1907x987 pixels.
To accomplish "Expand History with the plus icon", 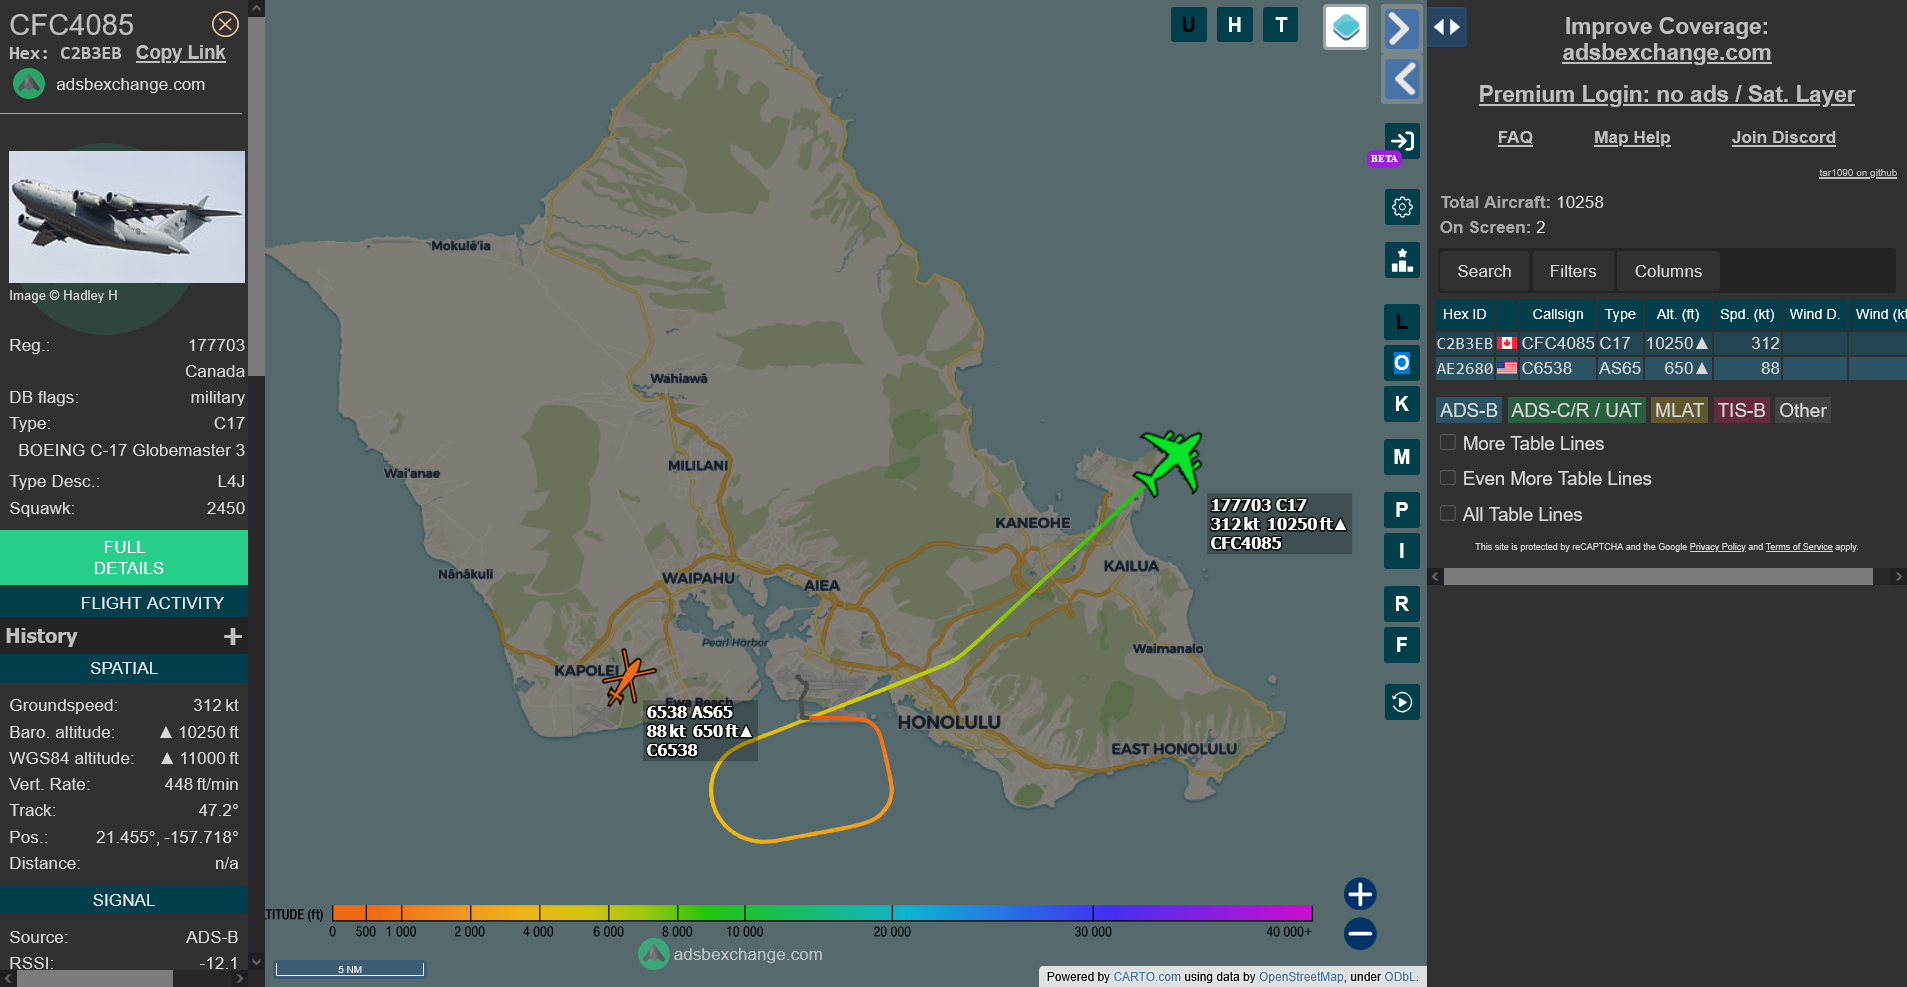I will (x=233, y=636).
